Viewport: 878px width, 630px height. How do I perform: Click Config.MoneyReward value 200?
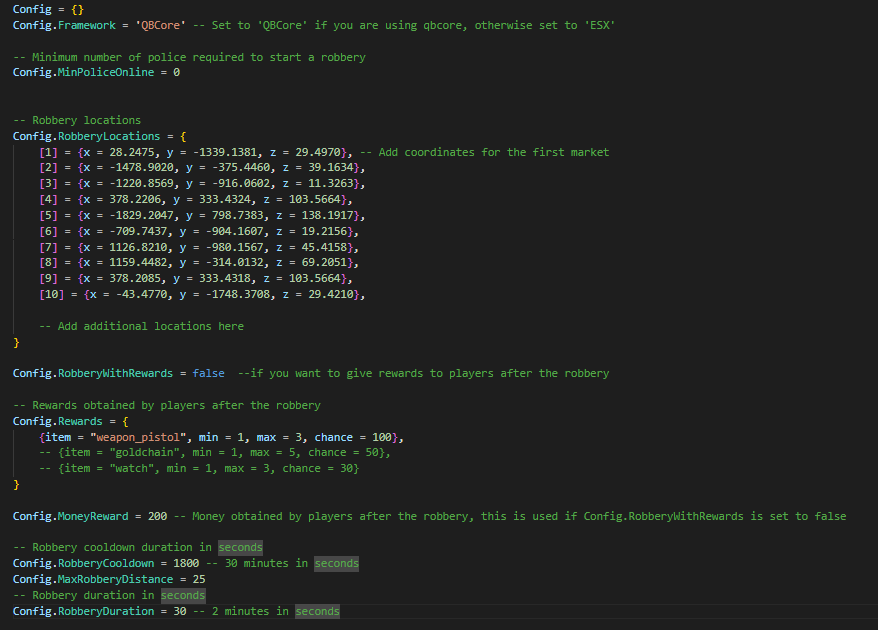pos(157,516)
